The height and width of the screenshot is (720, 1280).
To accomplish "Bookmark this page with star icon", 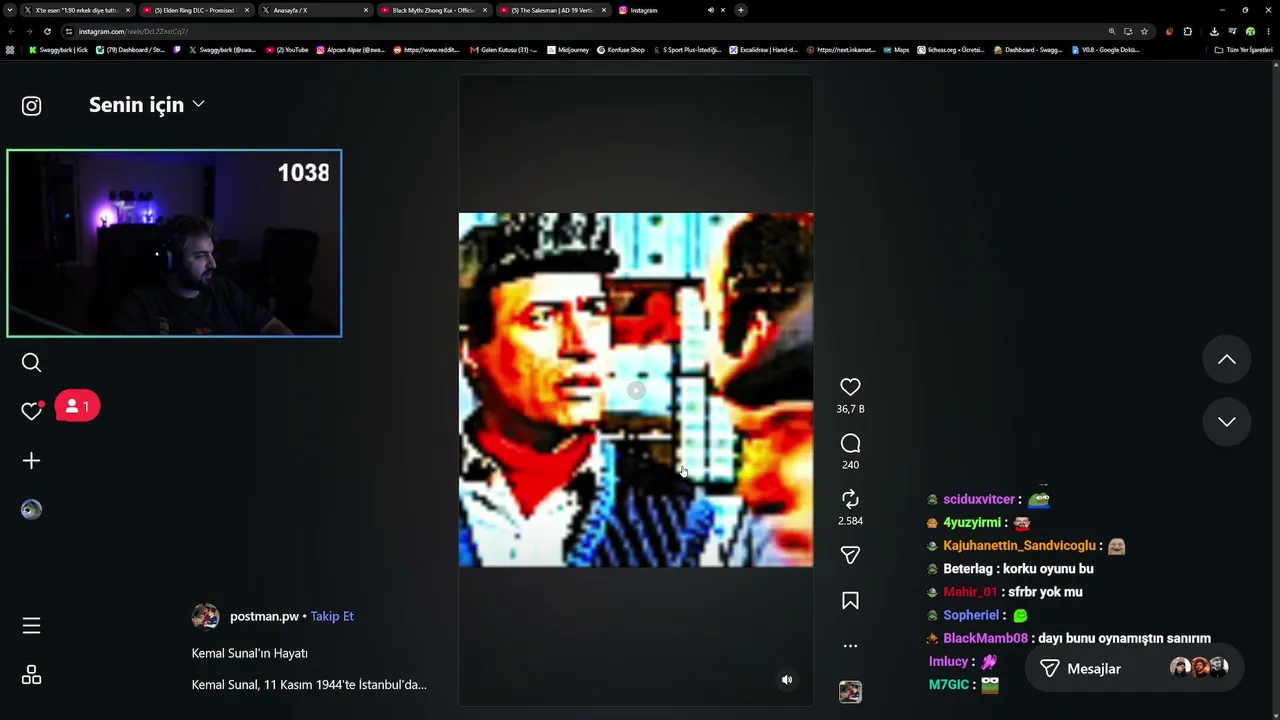I will [1145, 31].
